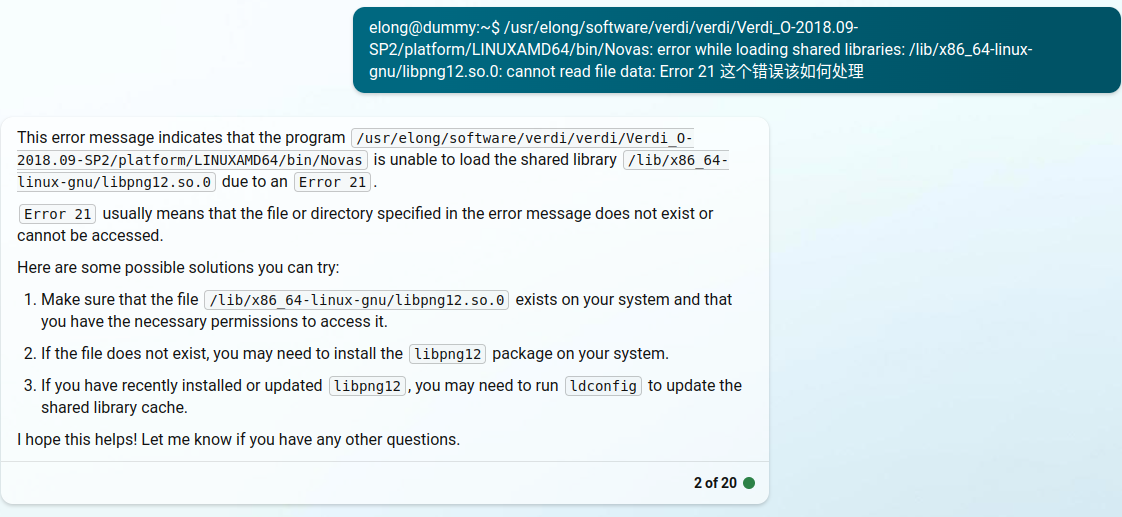Click the "Error 21" code ending the first paragraph
The image size is (1122, 517).
[x=332, y=182]
